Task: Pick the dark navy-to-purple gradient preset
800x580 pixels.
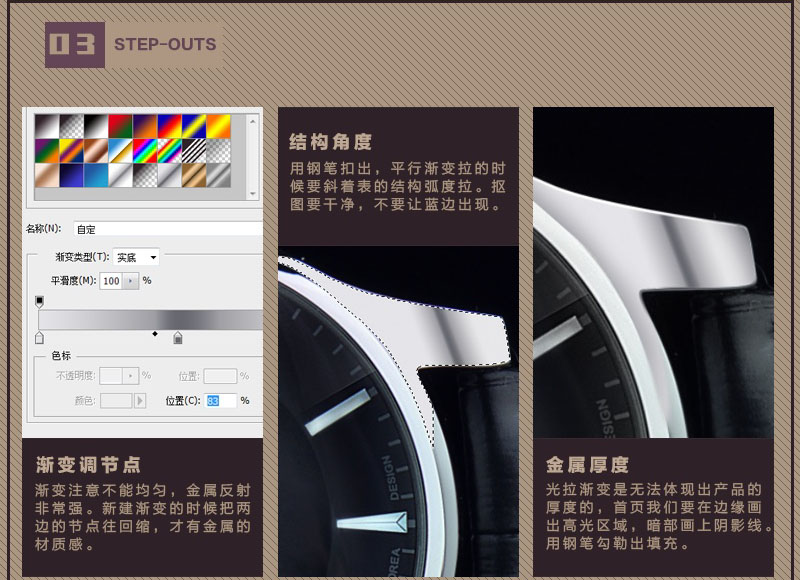Action: (71, 175)
